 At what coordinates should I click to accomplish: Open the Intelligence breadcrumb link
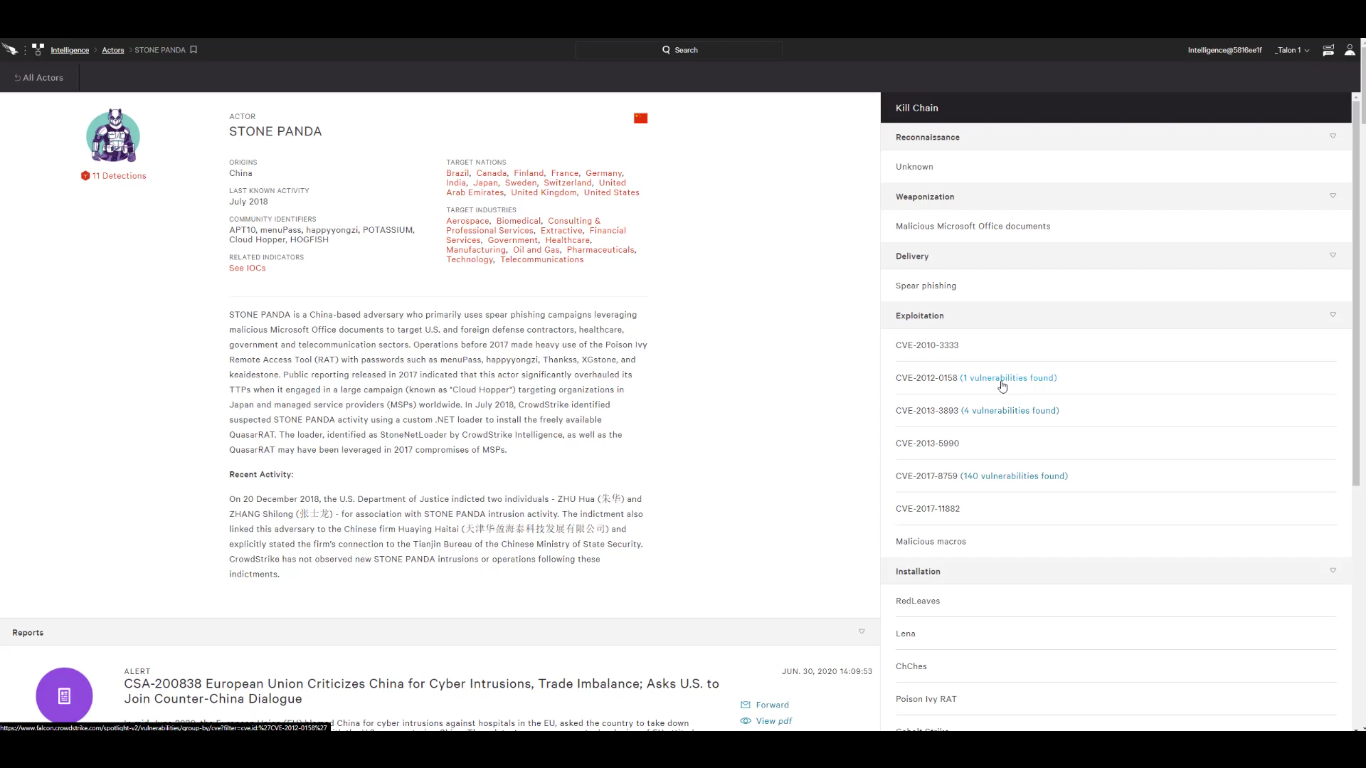point(70,50)
